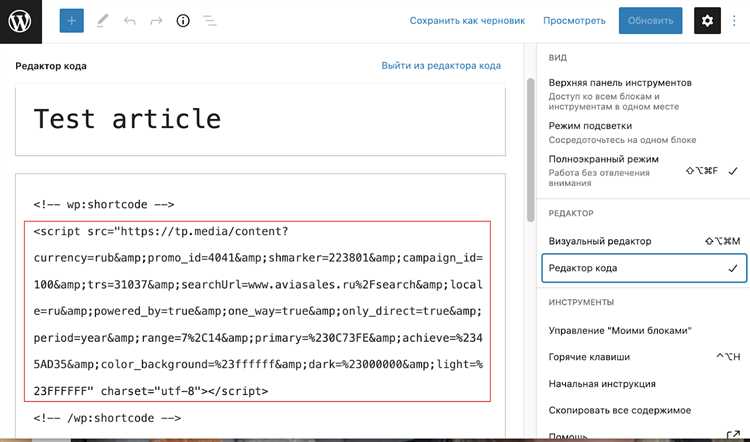This screenshot has width=750, height=442.
Task: Select Редактор кода menu item
Action: pyautogui.click(x=644, y=268)
